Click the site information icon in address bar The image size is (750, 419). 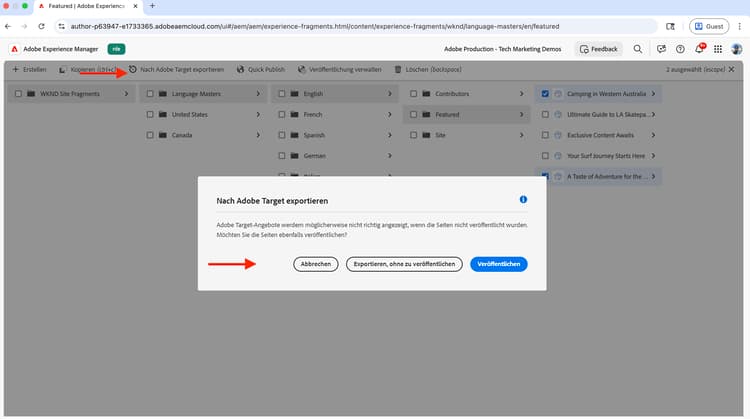point(61,26)
